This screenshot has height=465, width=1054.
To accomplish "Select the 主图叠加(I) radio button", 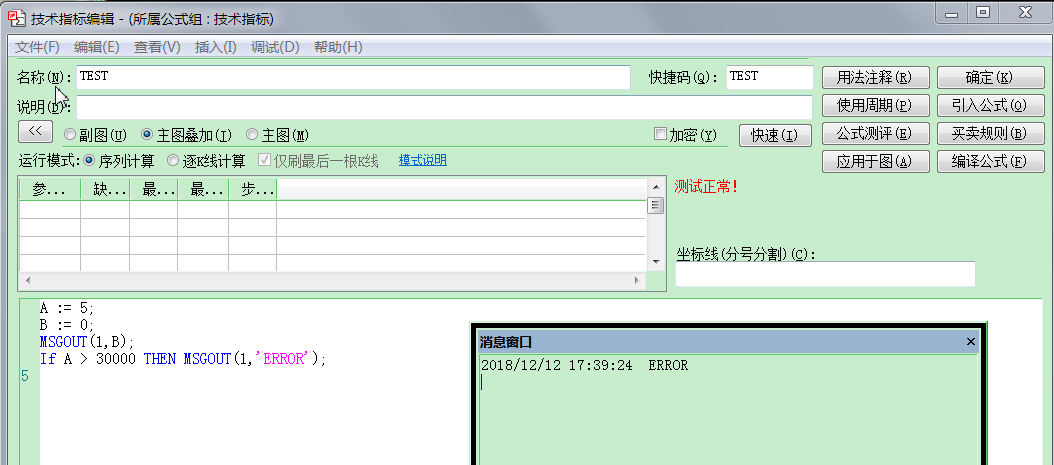I will coord(147,134).
